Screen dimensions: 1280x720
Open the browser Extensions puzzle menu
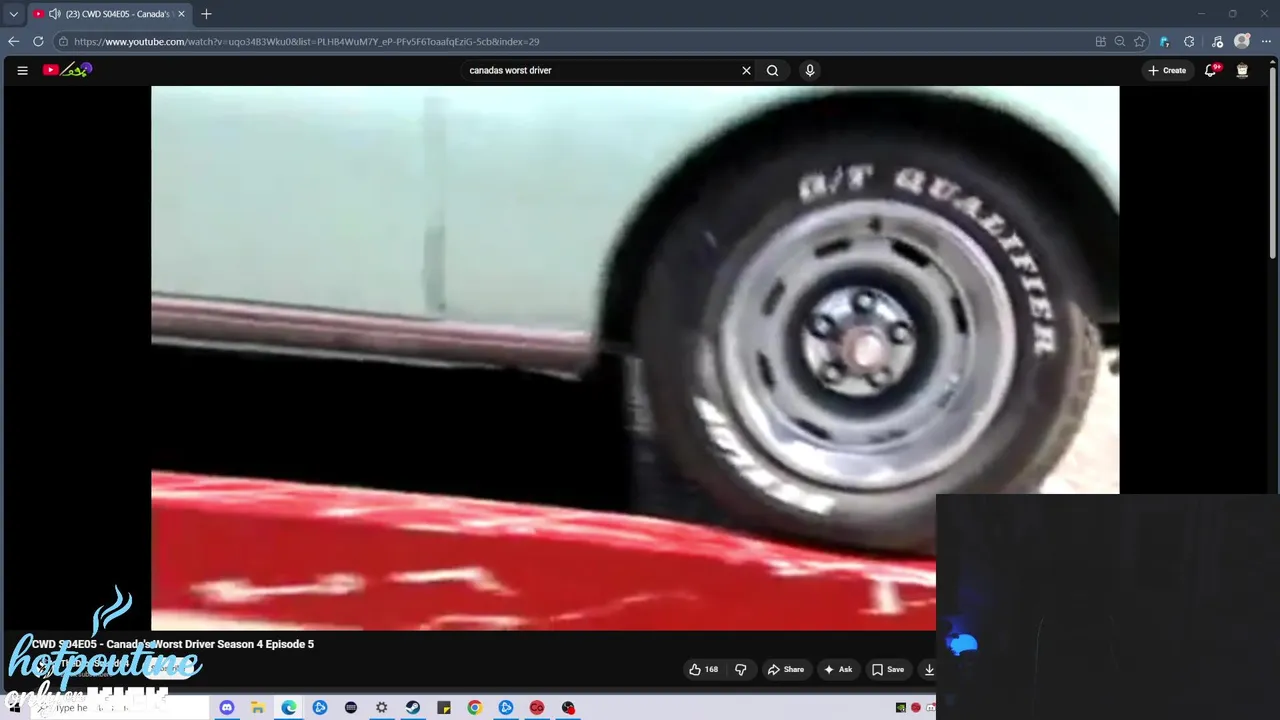1189,41
